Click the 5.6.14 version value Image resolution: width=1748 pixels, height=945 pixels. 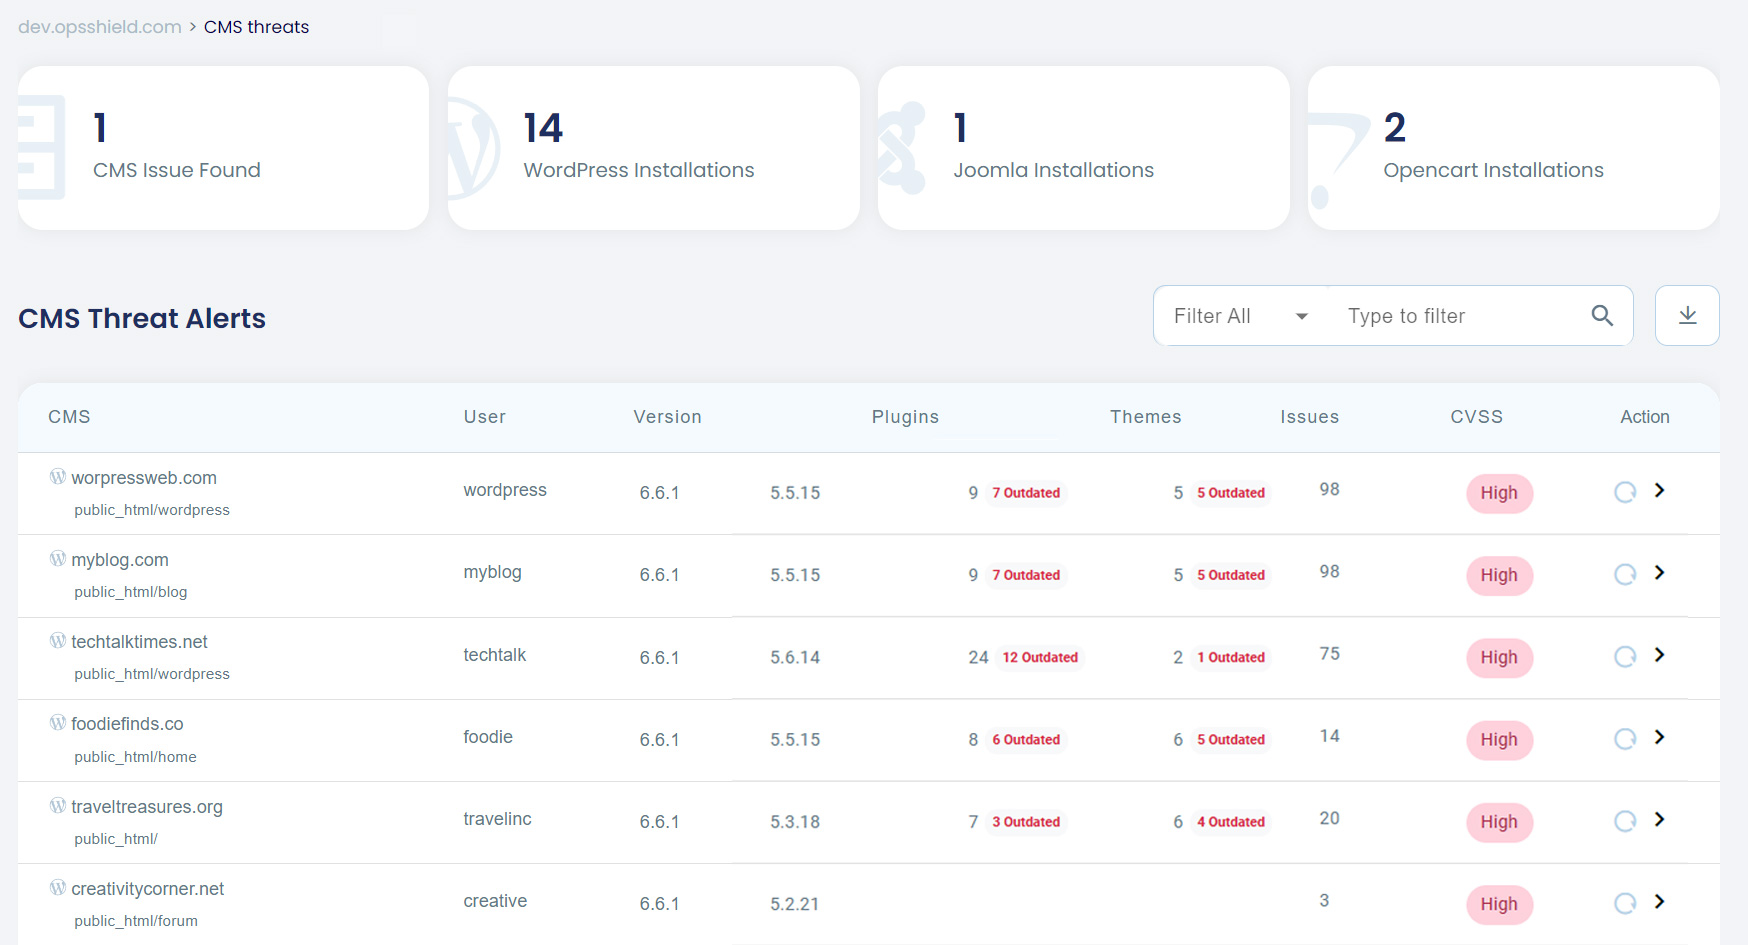795,658
